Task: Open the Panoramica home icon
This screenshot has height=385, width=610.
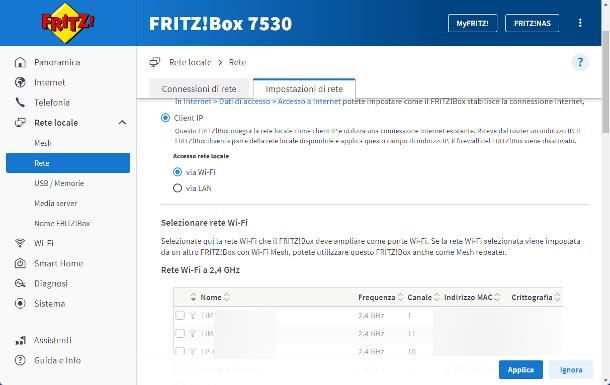Action: click(x=20, y=62)
